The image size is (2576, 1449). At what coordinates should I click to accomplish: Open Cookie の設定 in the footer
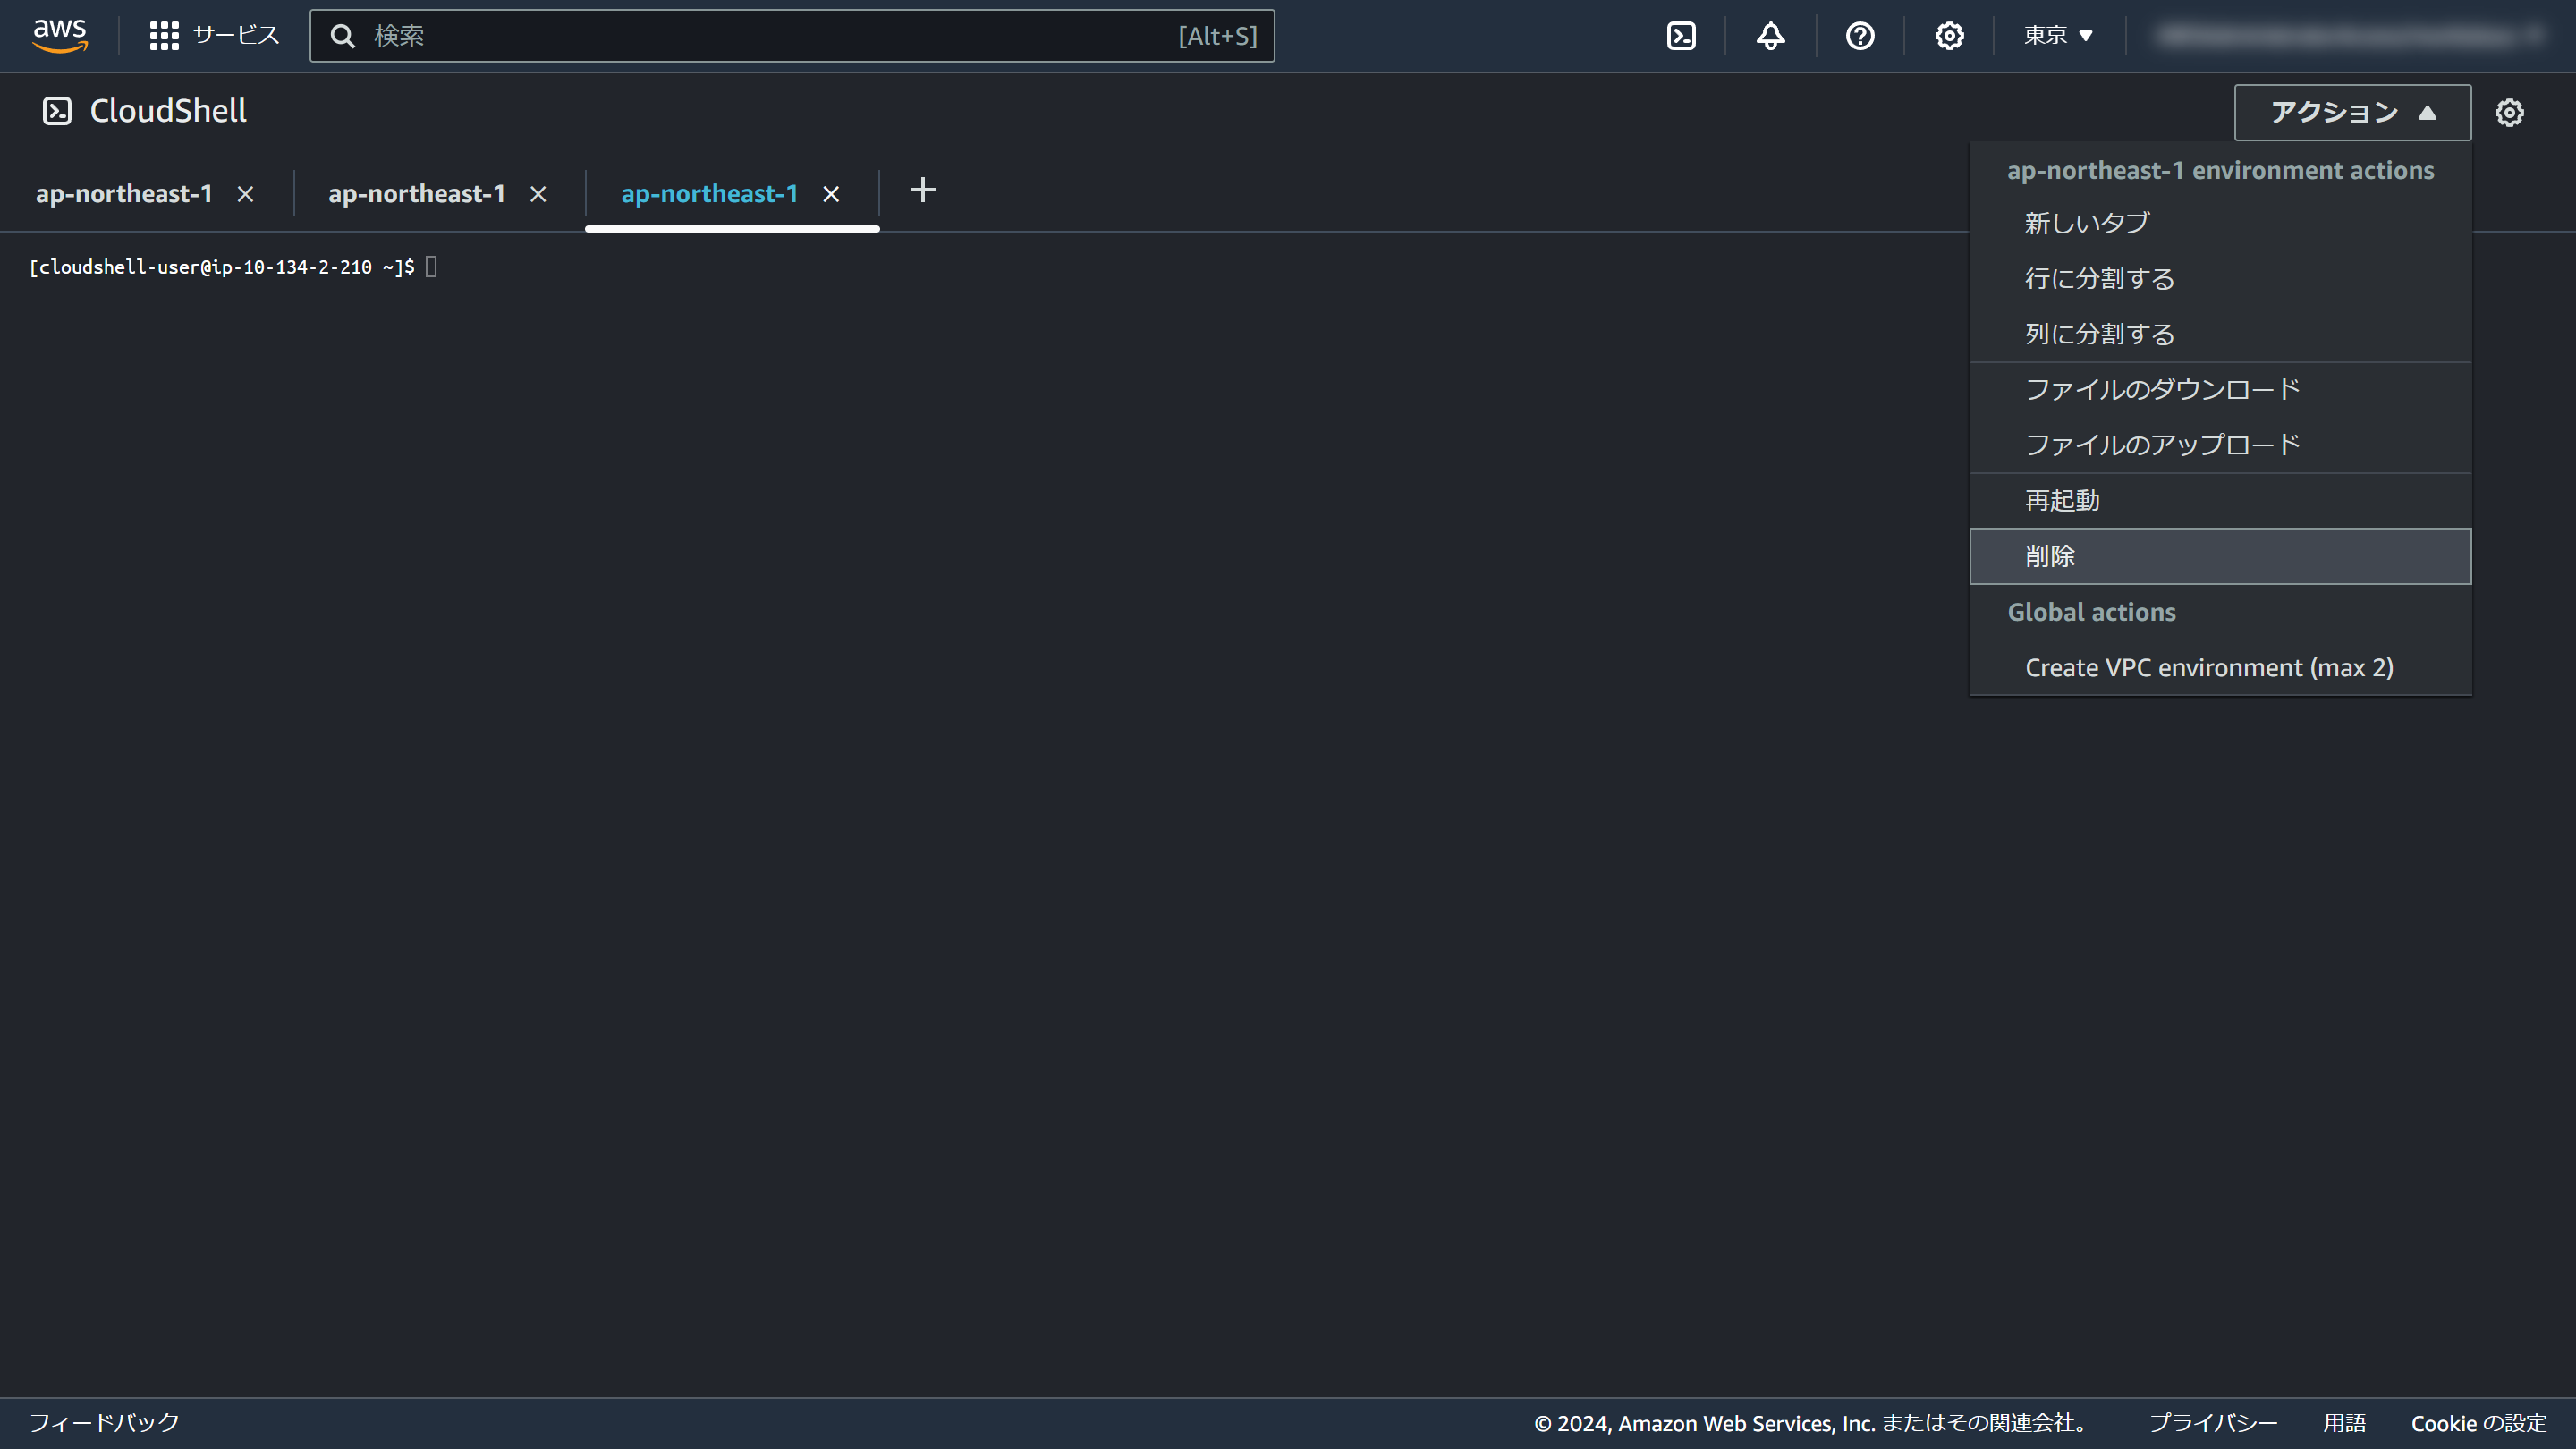[x=2479, y=1422]
